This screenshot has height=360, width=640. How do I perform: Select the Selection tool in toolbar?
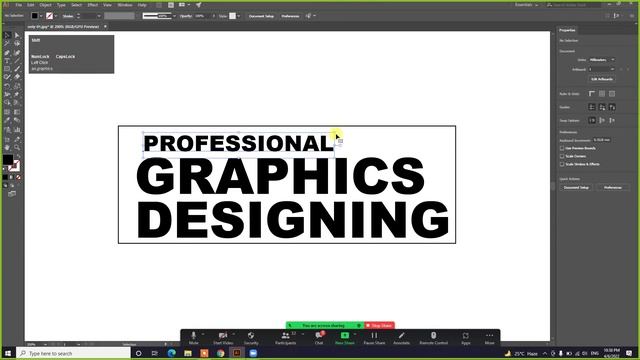click(x=7, y=35)
